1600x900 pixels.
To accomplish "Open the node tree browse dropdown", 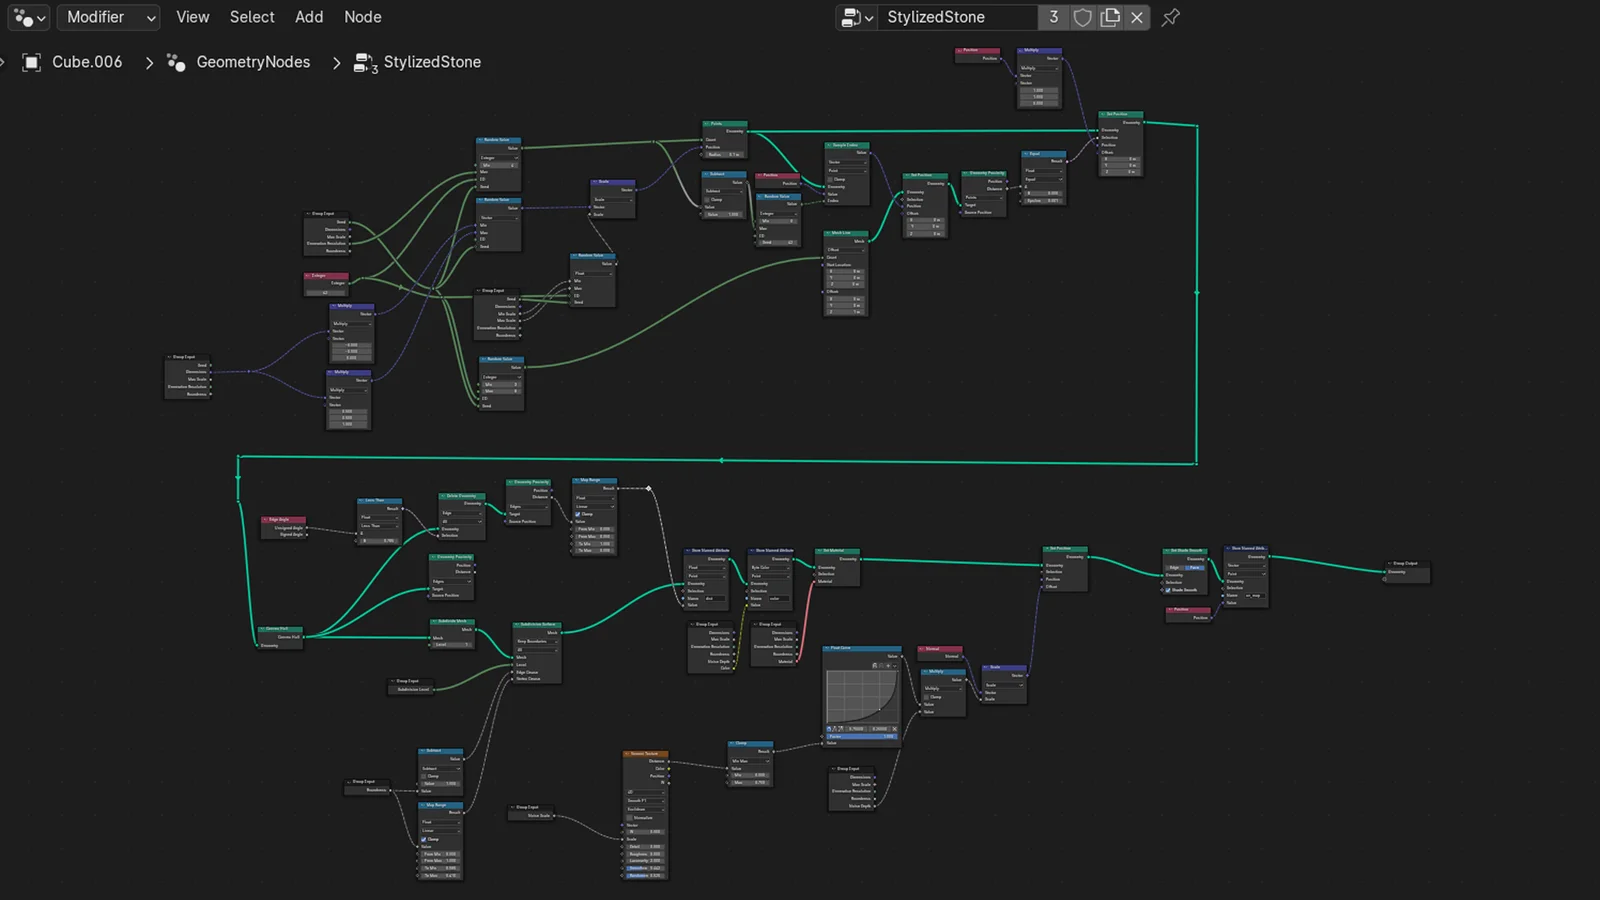I will coord(857,17).
